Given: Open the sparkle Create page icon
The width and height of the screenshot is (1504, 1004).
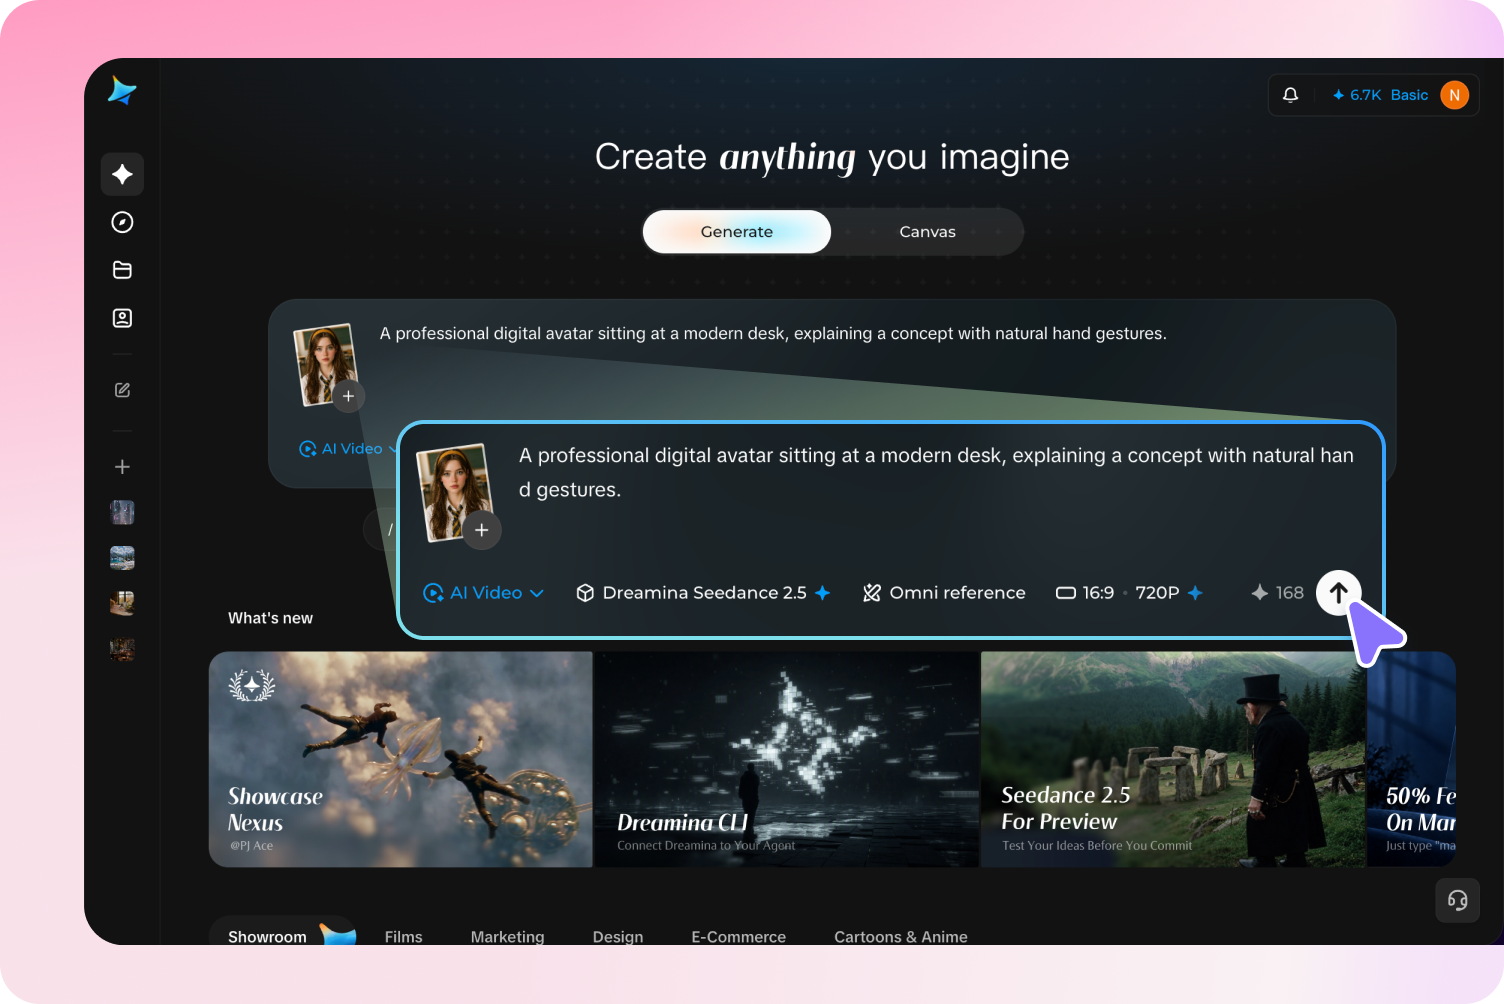Looking at the screenshot, I should pos(122,174).
